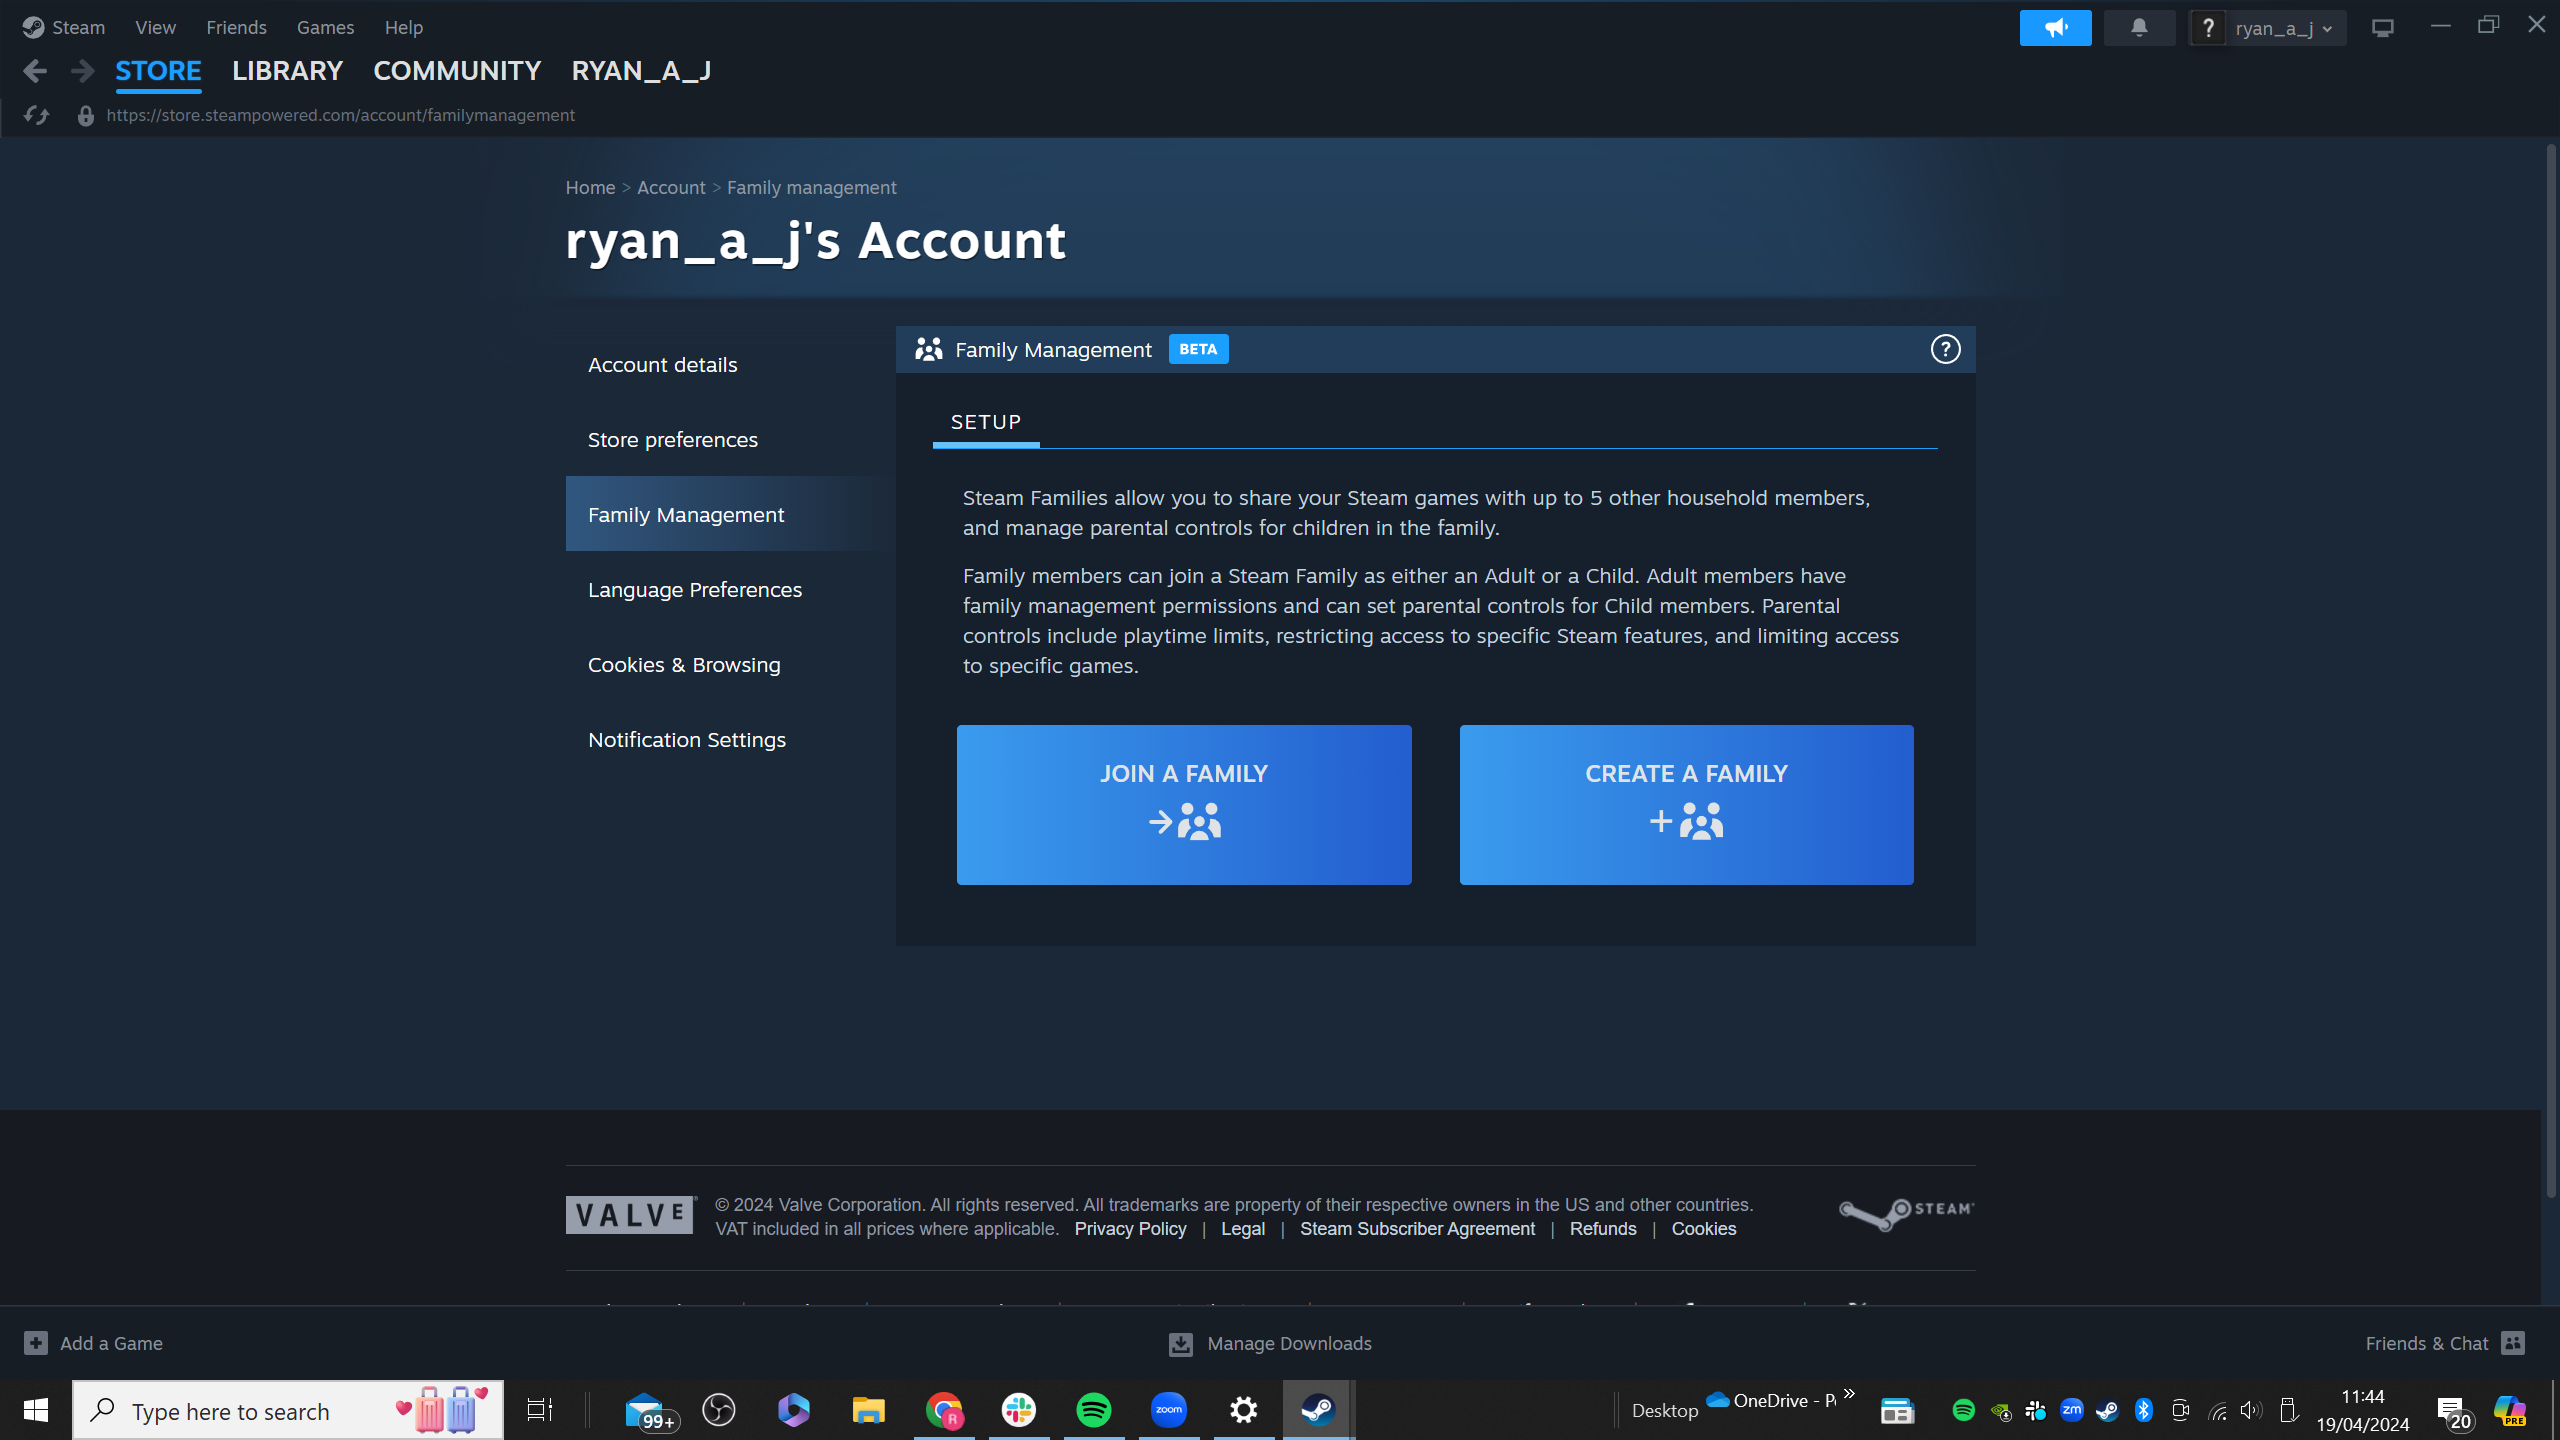Open the Friends menu

pyautogui.click(x=236, y=27)
